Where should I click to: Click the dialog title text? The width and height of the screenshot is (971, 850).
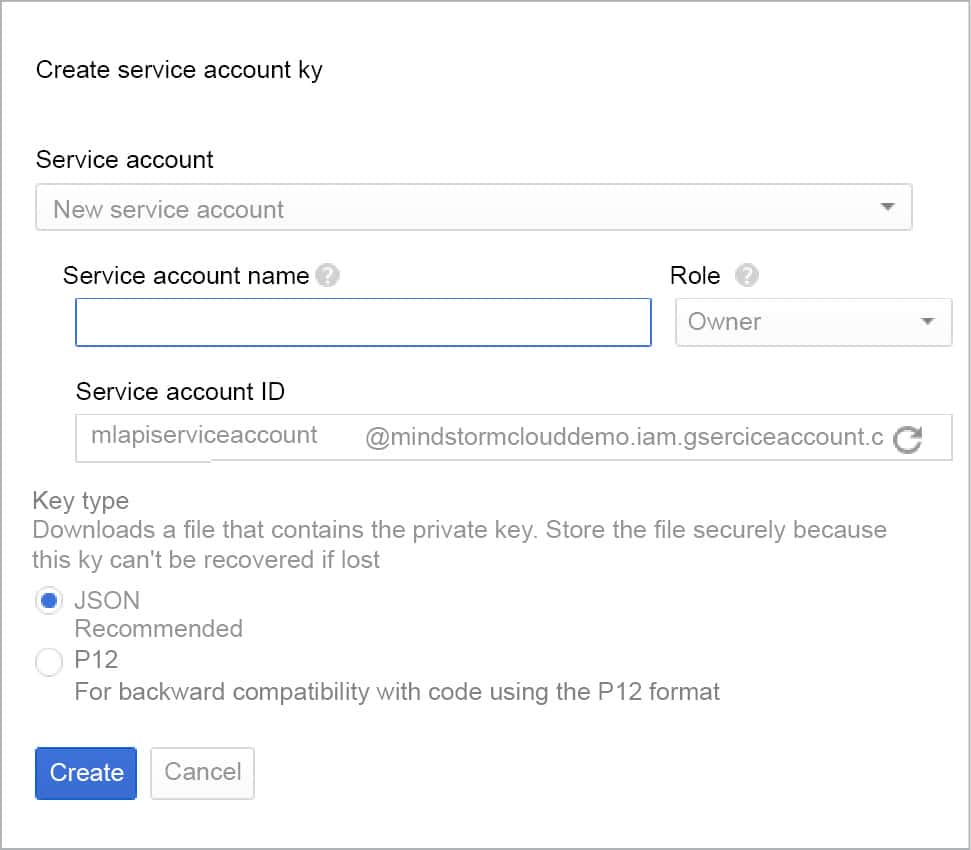point(179,70)
